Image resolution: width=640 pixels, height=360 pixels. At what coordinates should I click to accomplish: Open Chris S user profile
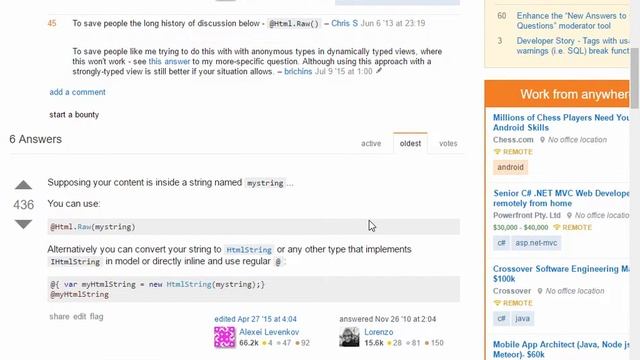pyautogui.click(x=344, y=23)
